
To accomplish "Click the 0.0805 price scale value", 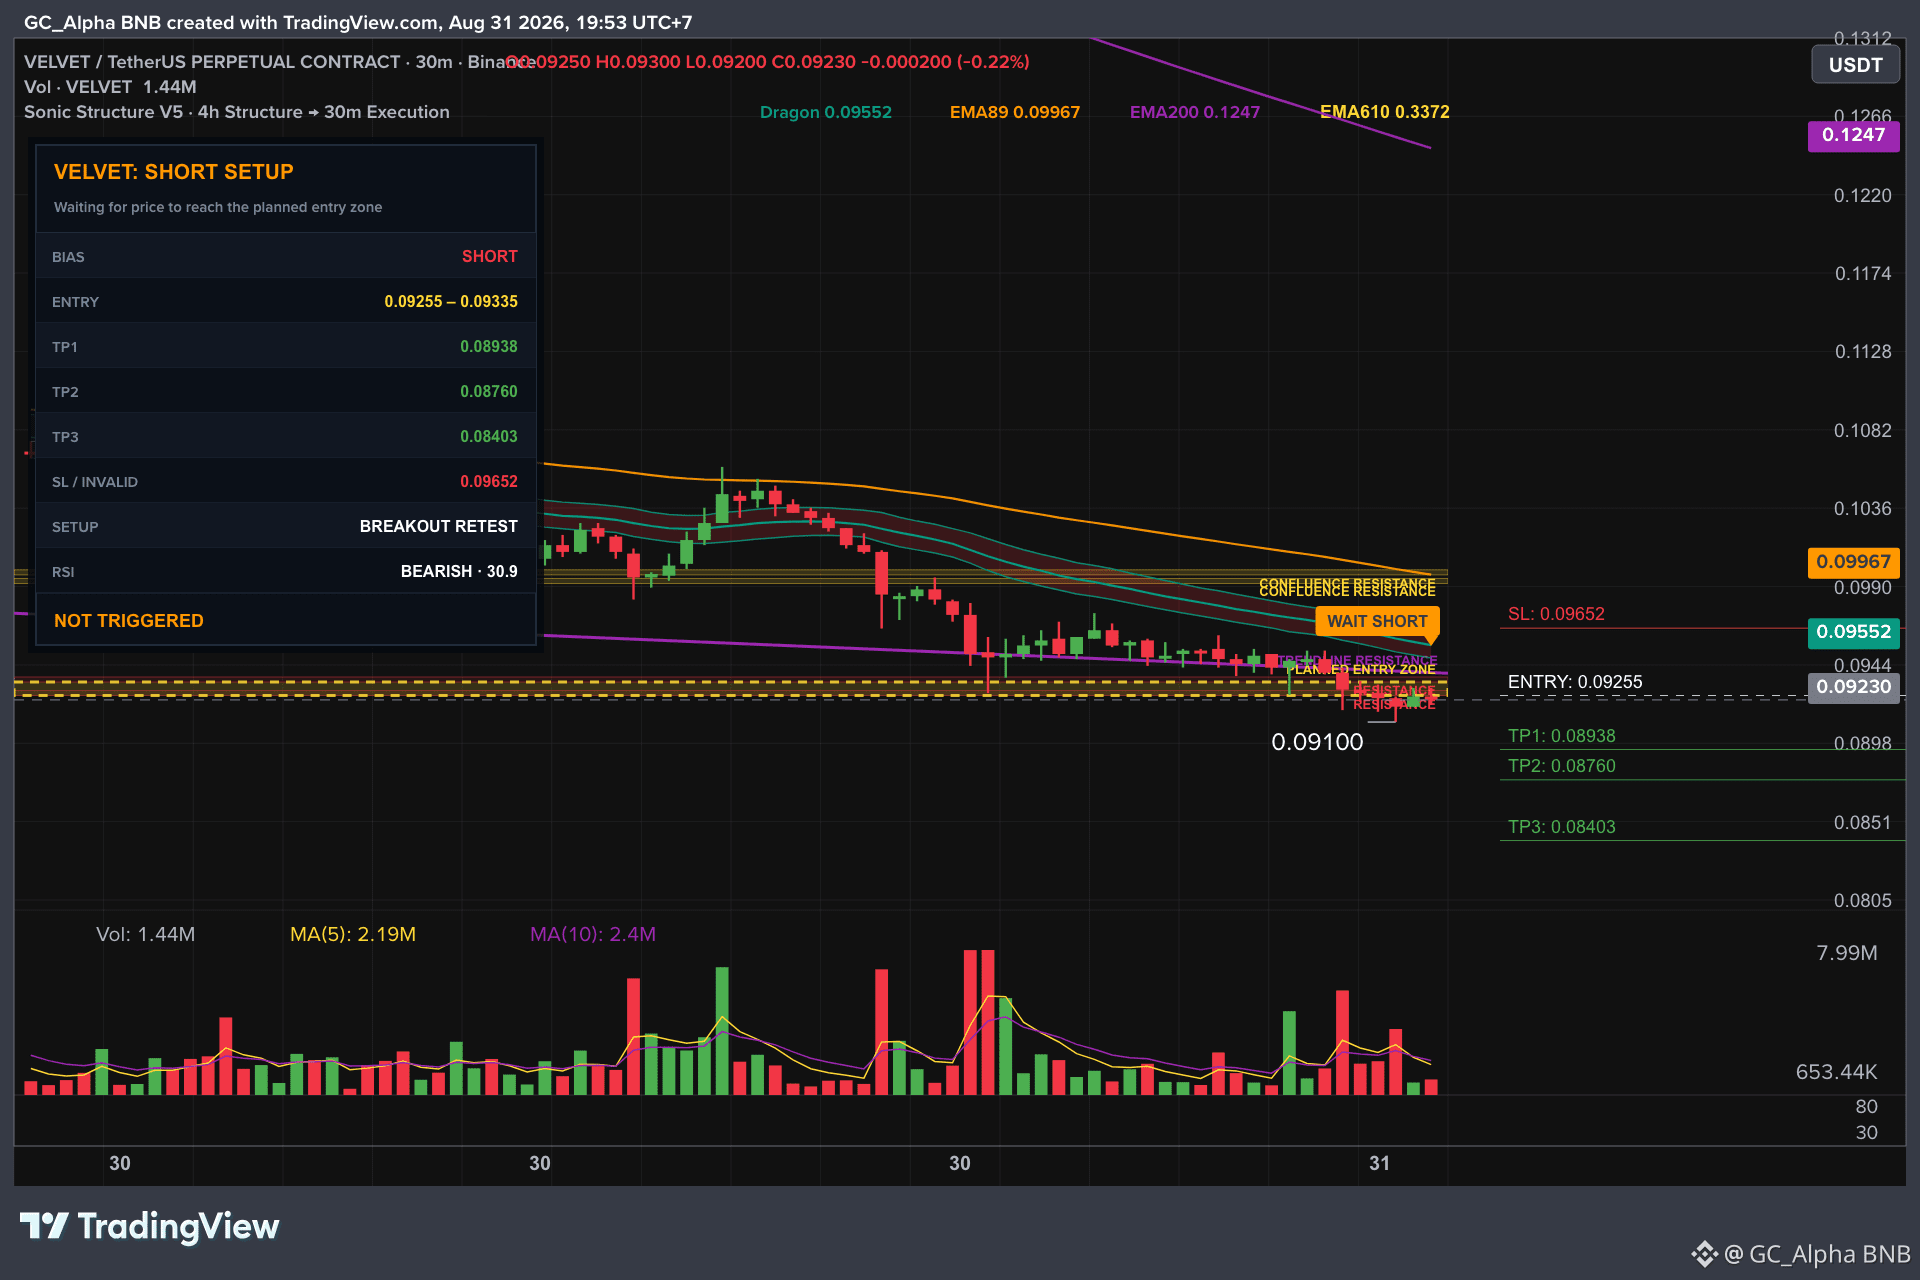I will 1862,901.
